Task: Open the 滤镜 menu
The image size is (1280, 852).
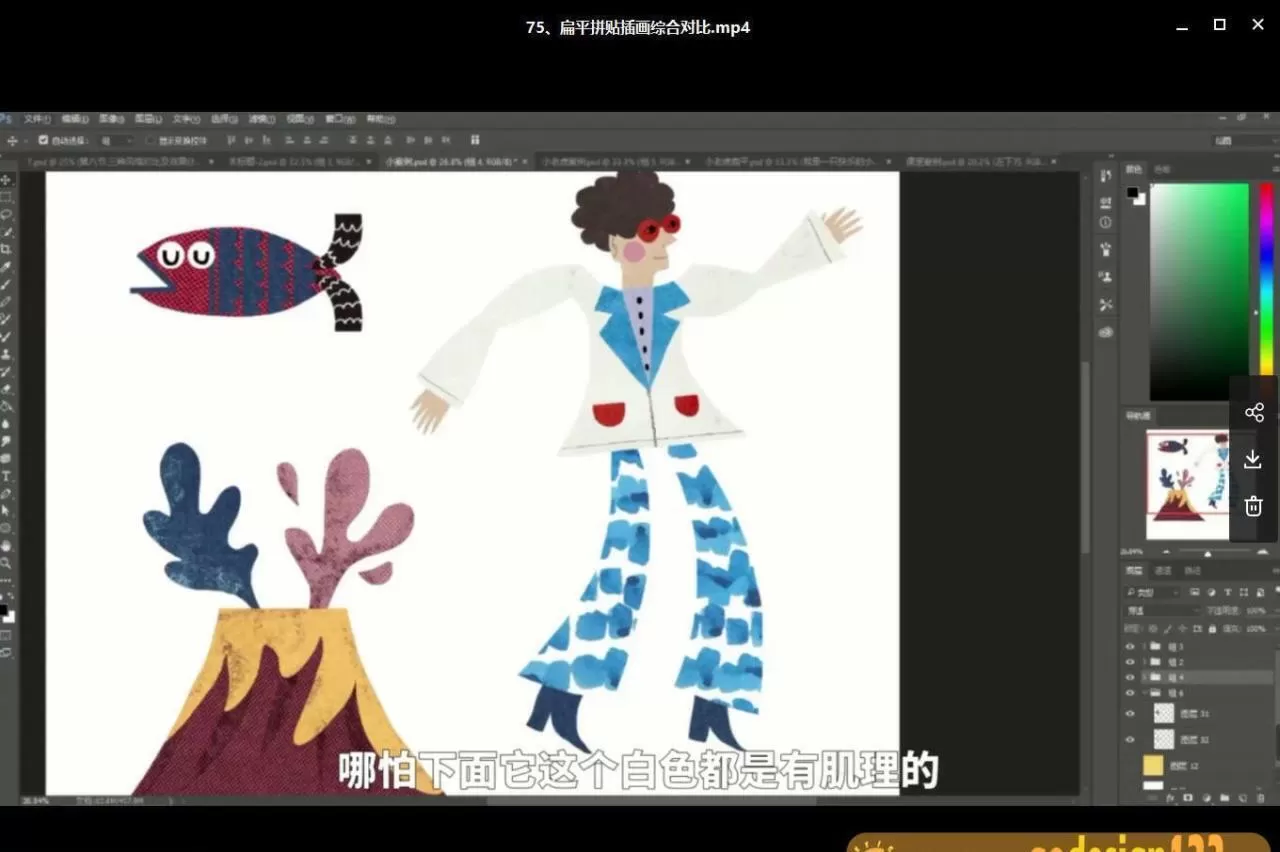Action: 262,118
